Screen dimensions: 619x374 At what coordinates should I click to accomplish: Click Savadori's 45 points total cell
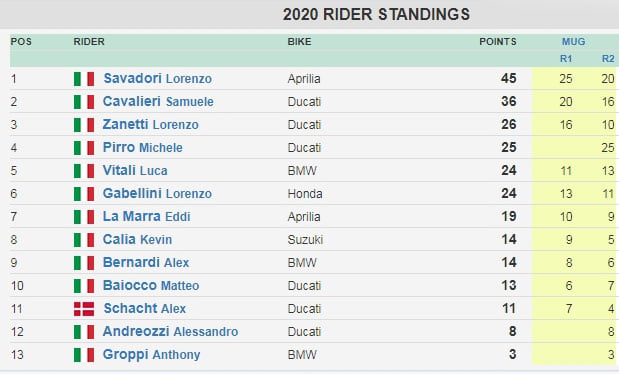[508, 78]
